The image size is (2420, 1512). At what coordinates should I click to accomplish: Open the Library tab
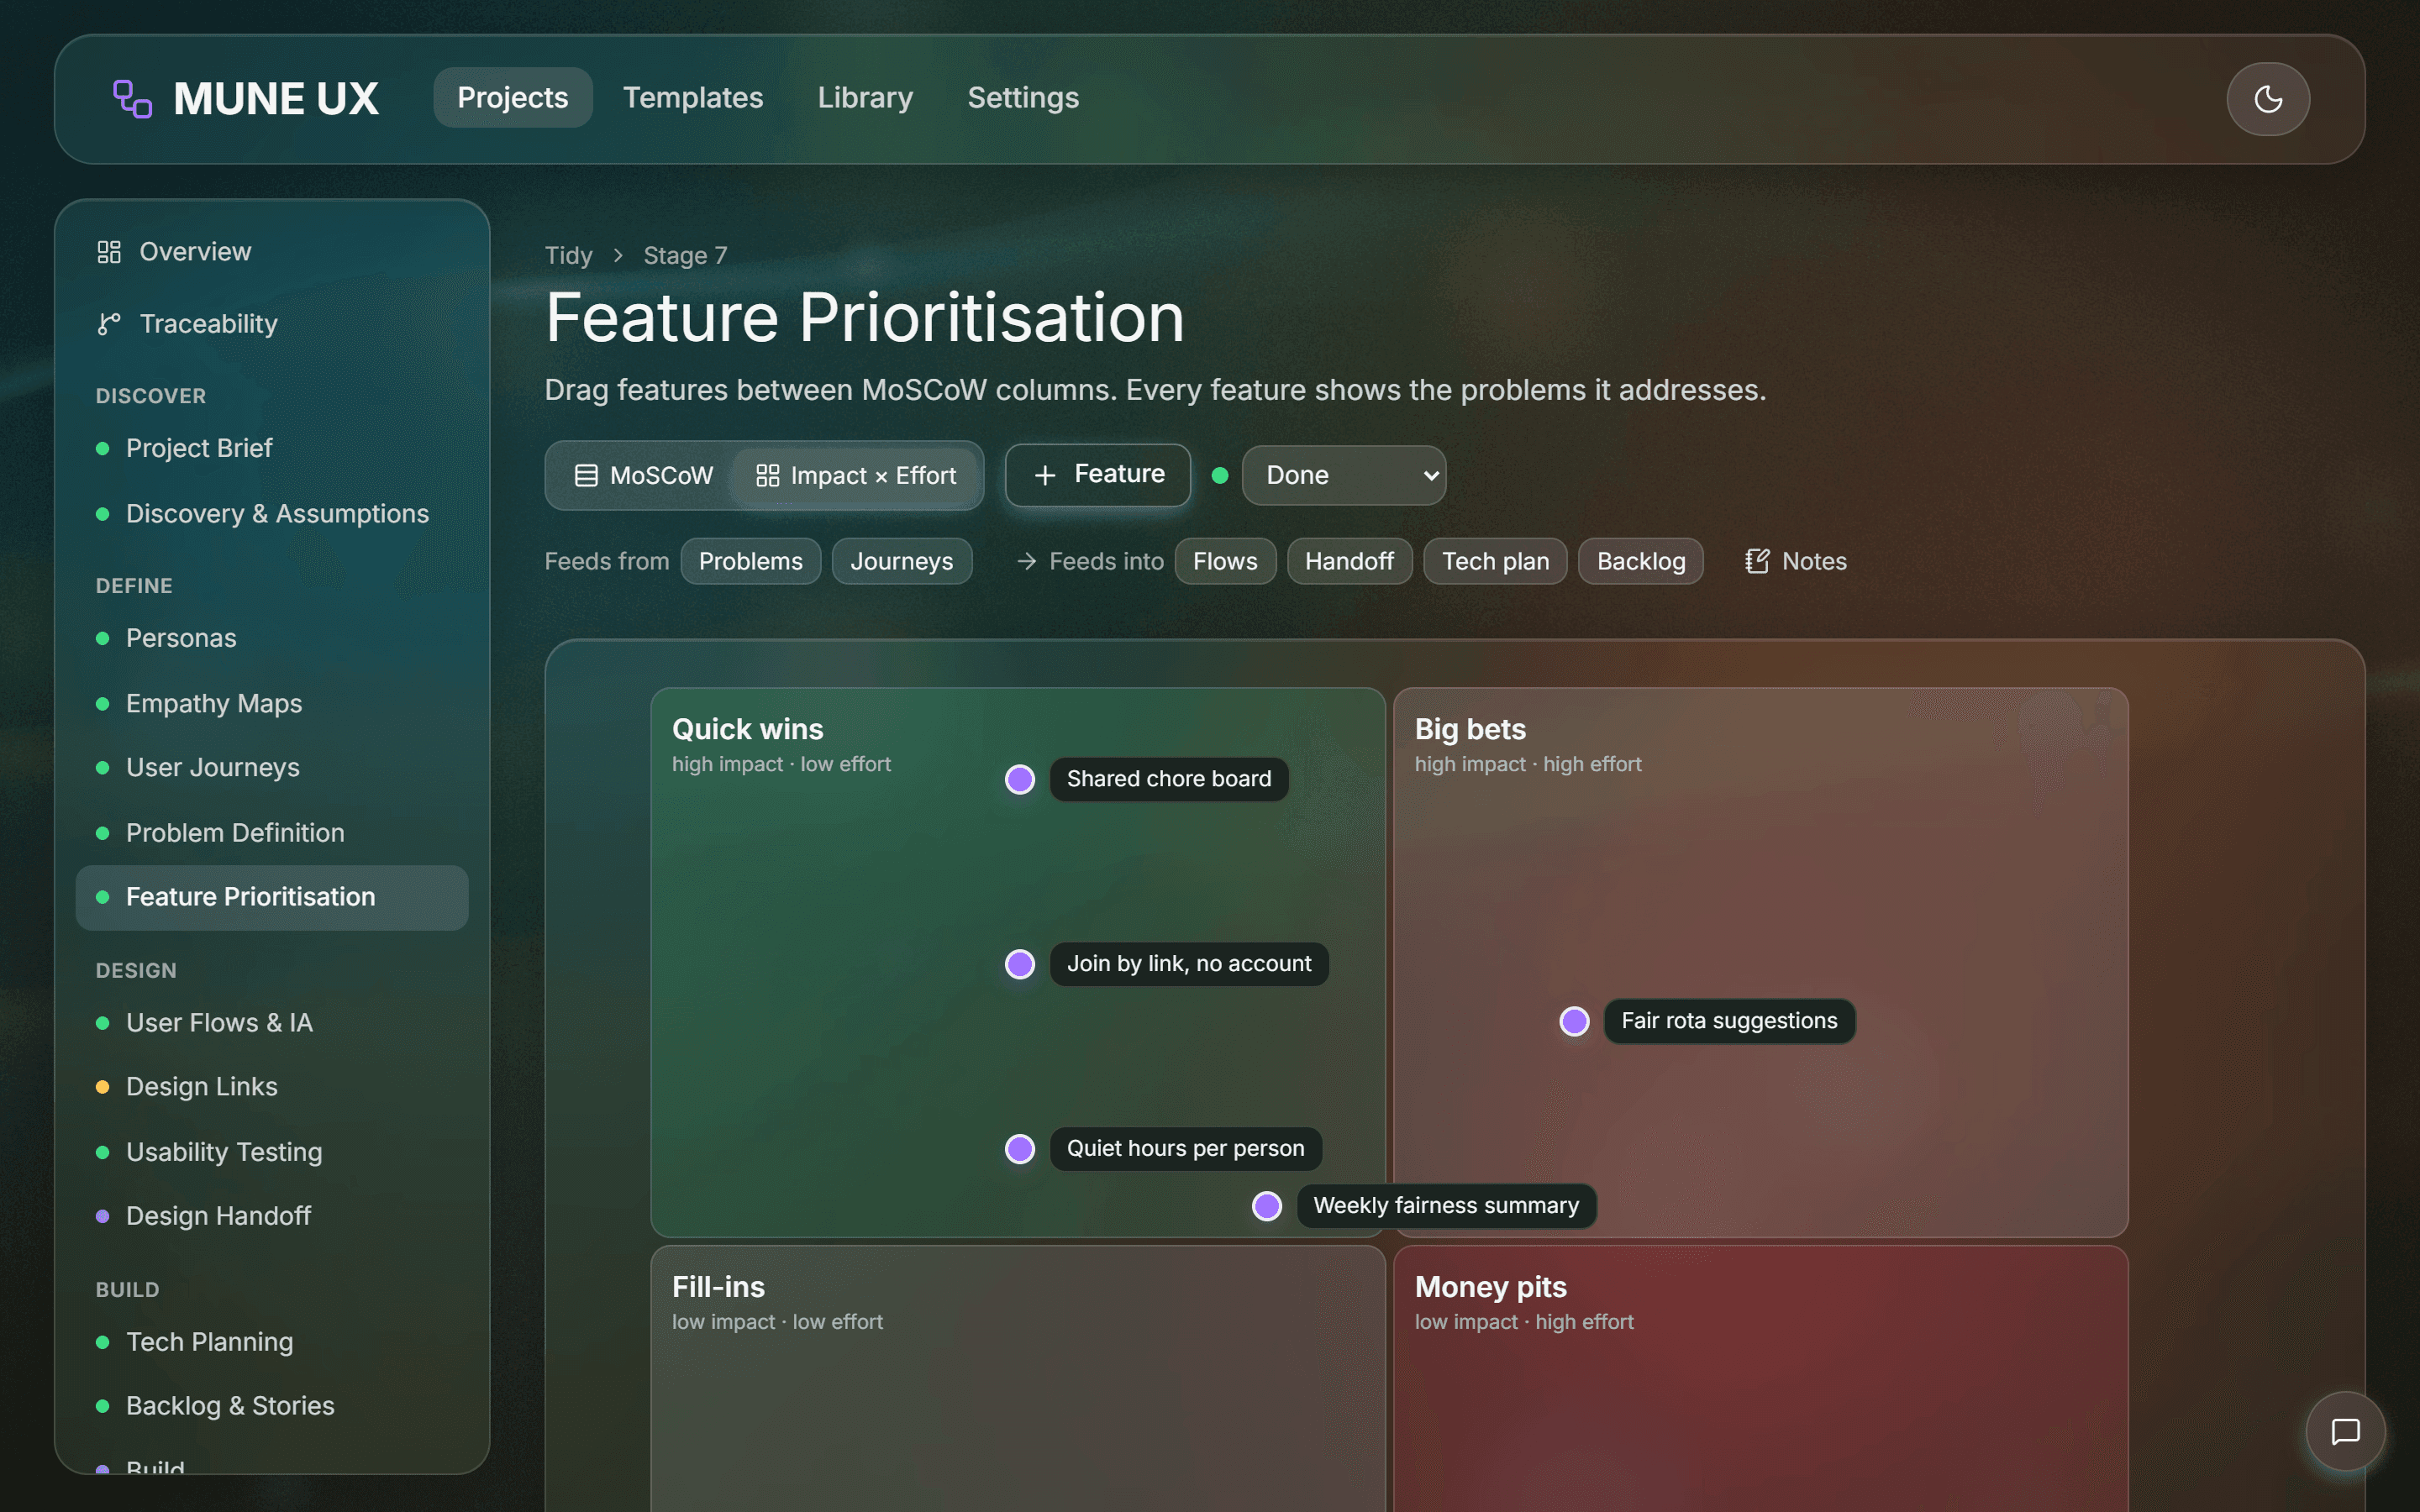click(865, 98)
